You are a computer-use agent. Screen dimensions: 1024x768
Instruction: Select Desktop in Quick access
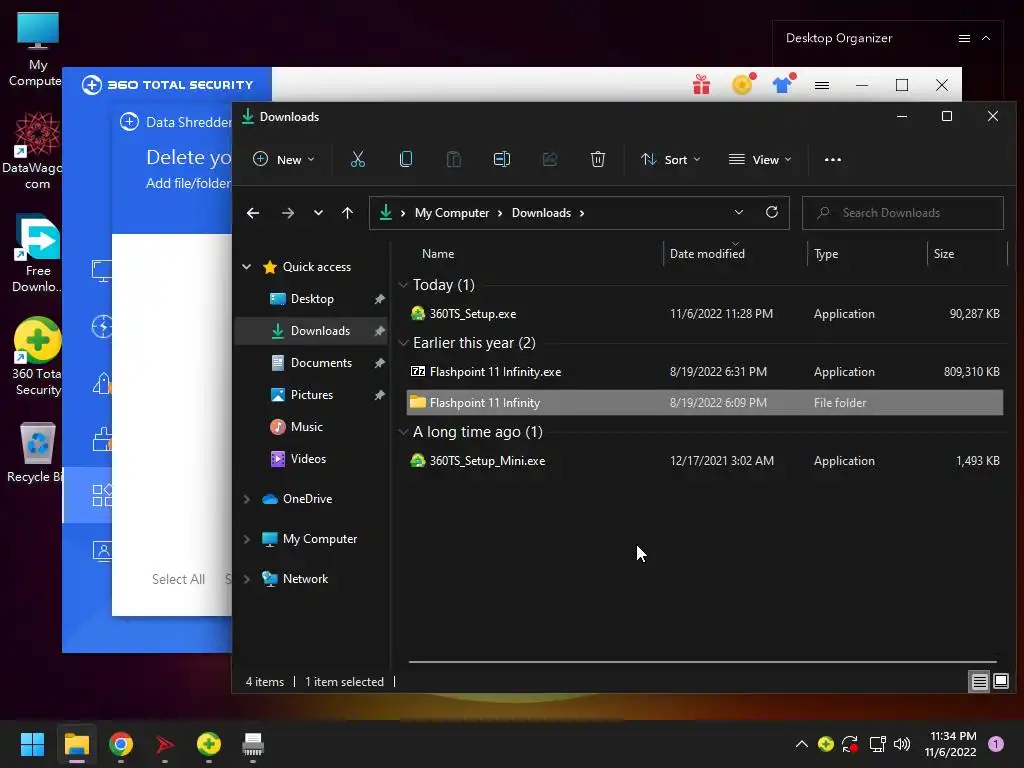tap(312, 298)
